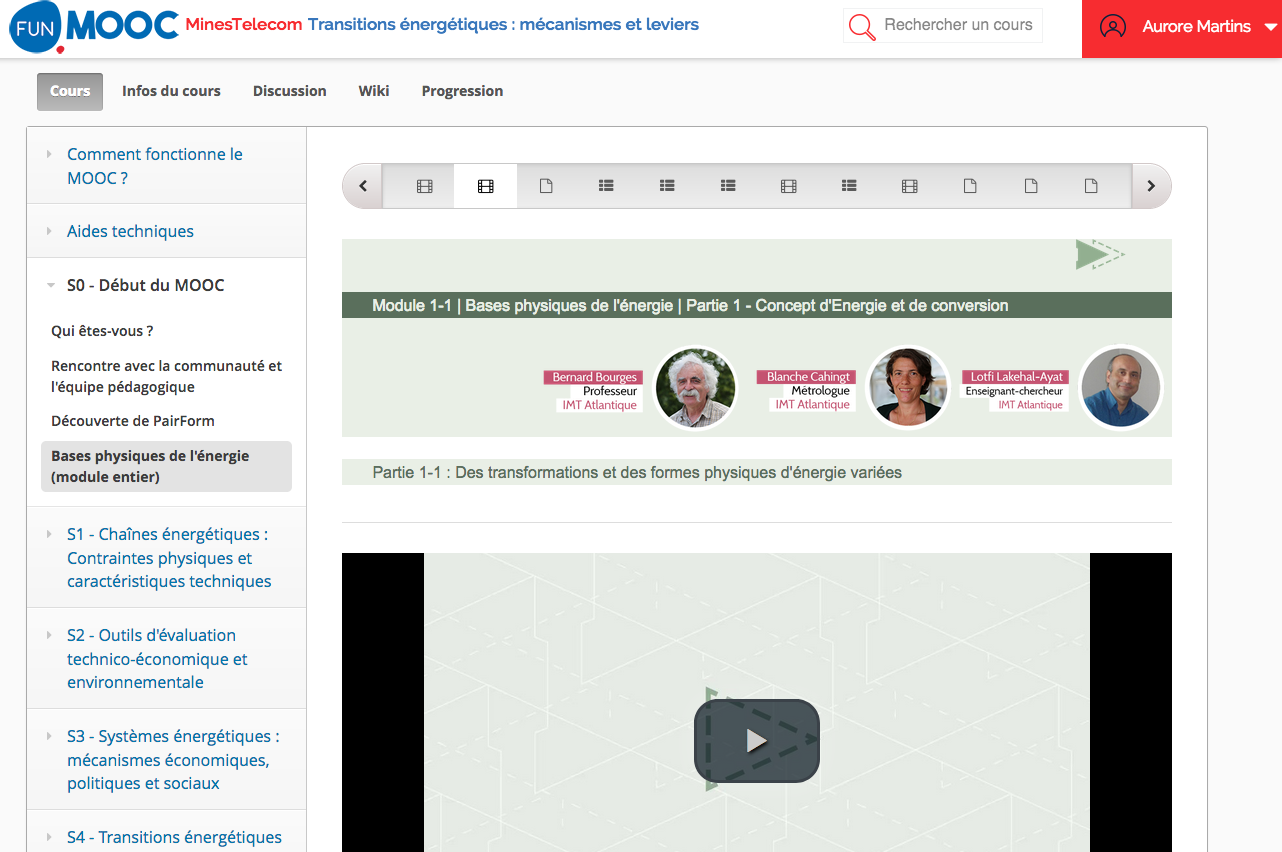Open the Aurore Martins account dropdown caret
The width and height of the screenshot is (1282, 852).
[x=1271, y=28]
